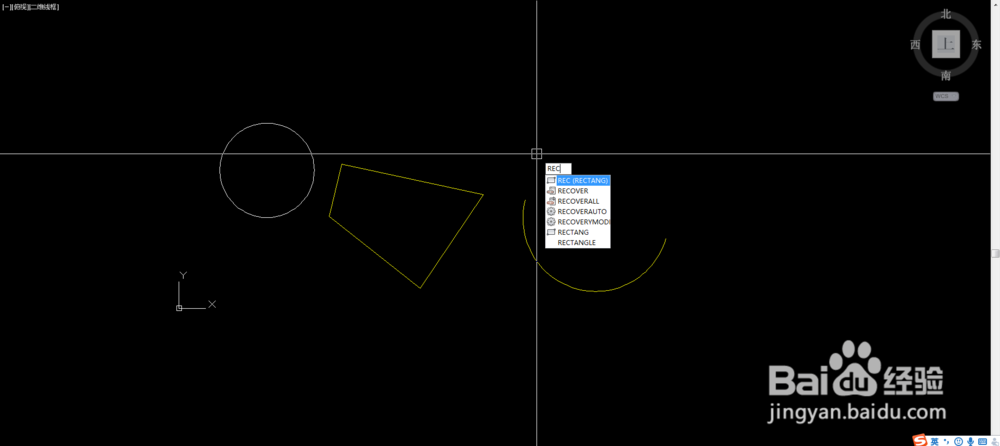Choose RECOVERALL from the command suggestions
Image resolution: width=1000 pixels, height=446 pixels.
[x=578, y=201]
